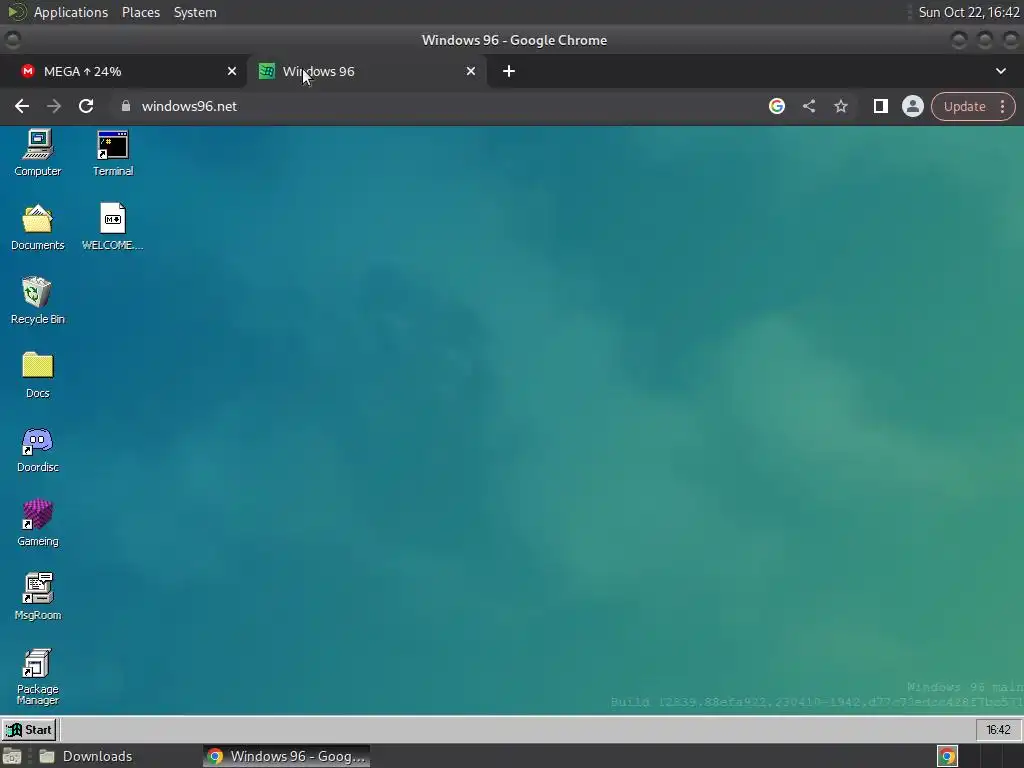This screenshot has height=768, width=1024.
Task: Open the Docs folder on desktop
Action: [x=38, y=375]
